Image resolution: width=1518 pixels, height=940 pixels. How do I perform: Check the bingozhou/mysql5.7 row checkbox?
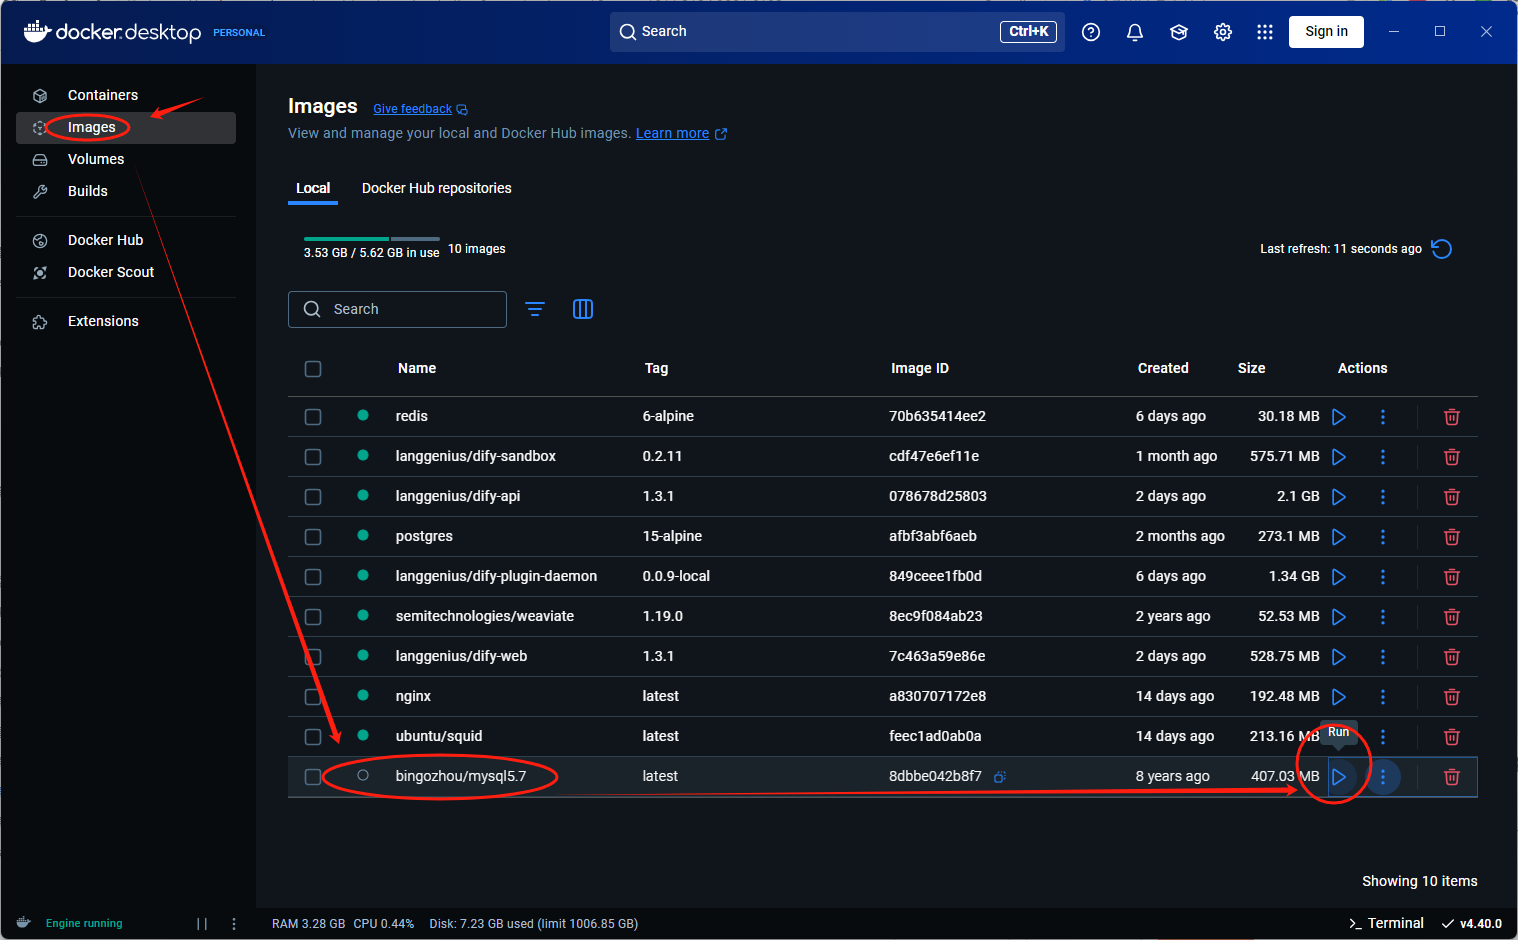[313, 777]
